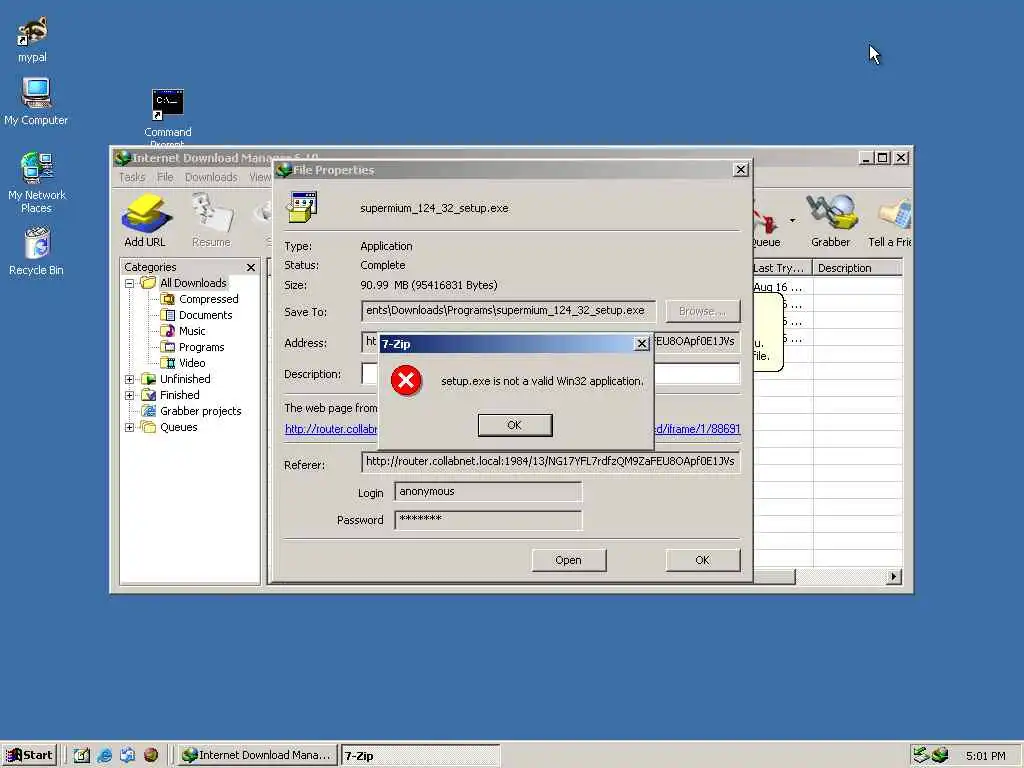Click the Outlook Express quick launch icon
This screenshot has width=1024, height=768.
127,755
